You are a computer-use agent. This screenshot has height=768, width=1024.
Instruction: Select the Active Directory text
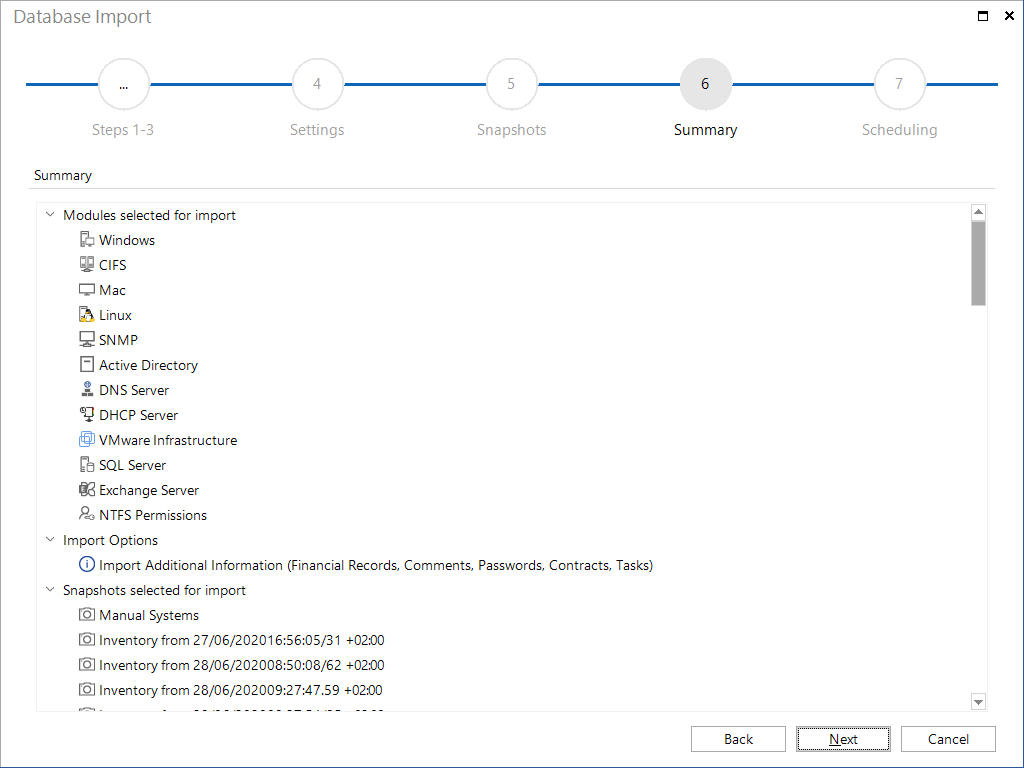[148, 365]
